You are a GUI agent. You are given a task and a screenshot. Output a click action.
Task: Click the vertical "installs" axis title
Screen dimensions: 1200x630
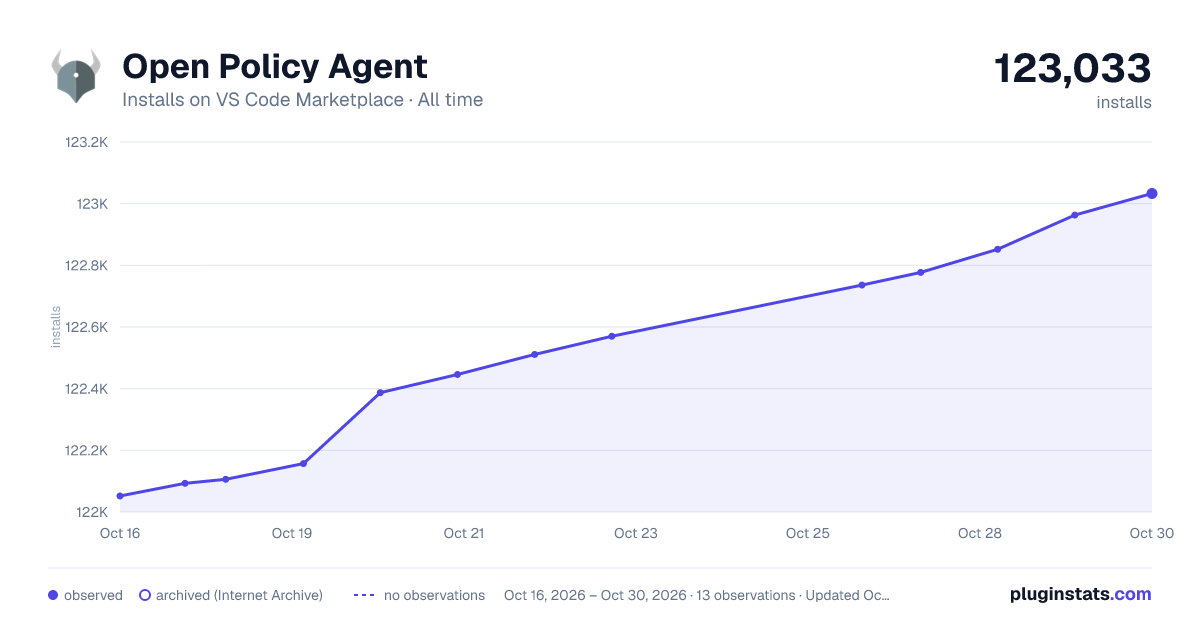point(56,327)
